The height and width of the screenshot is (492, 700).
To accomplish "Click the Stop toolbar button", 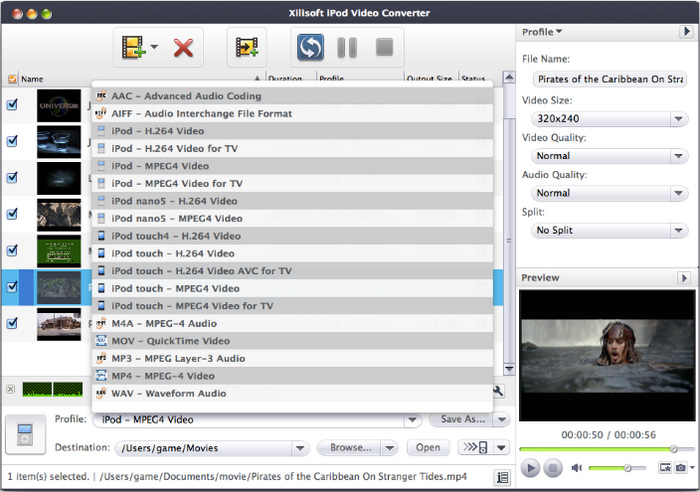I will tap(384, 47).
